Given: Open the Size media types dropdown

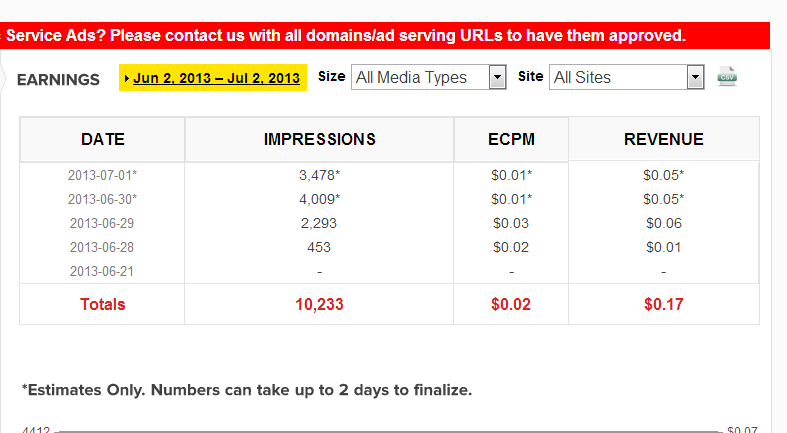Looking at the screenshot, I should pos(429,77).
